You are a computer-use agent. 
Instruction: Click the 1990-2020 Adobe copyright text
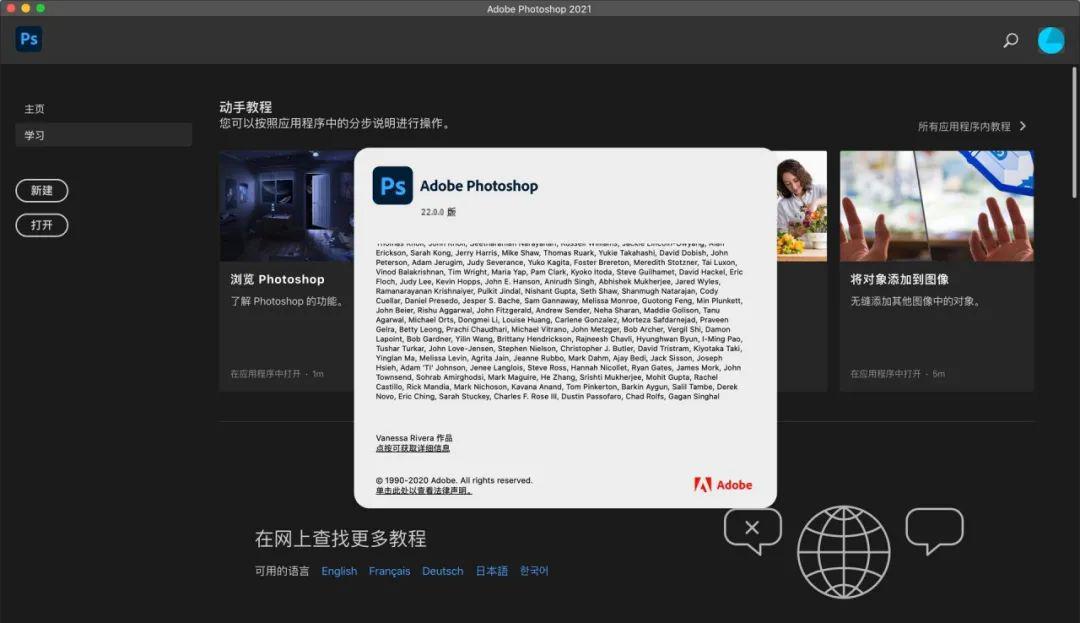(x=454, y=481)
